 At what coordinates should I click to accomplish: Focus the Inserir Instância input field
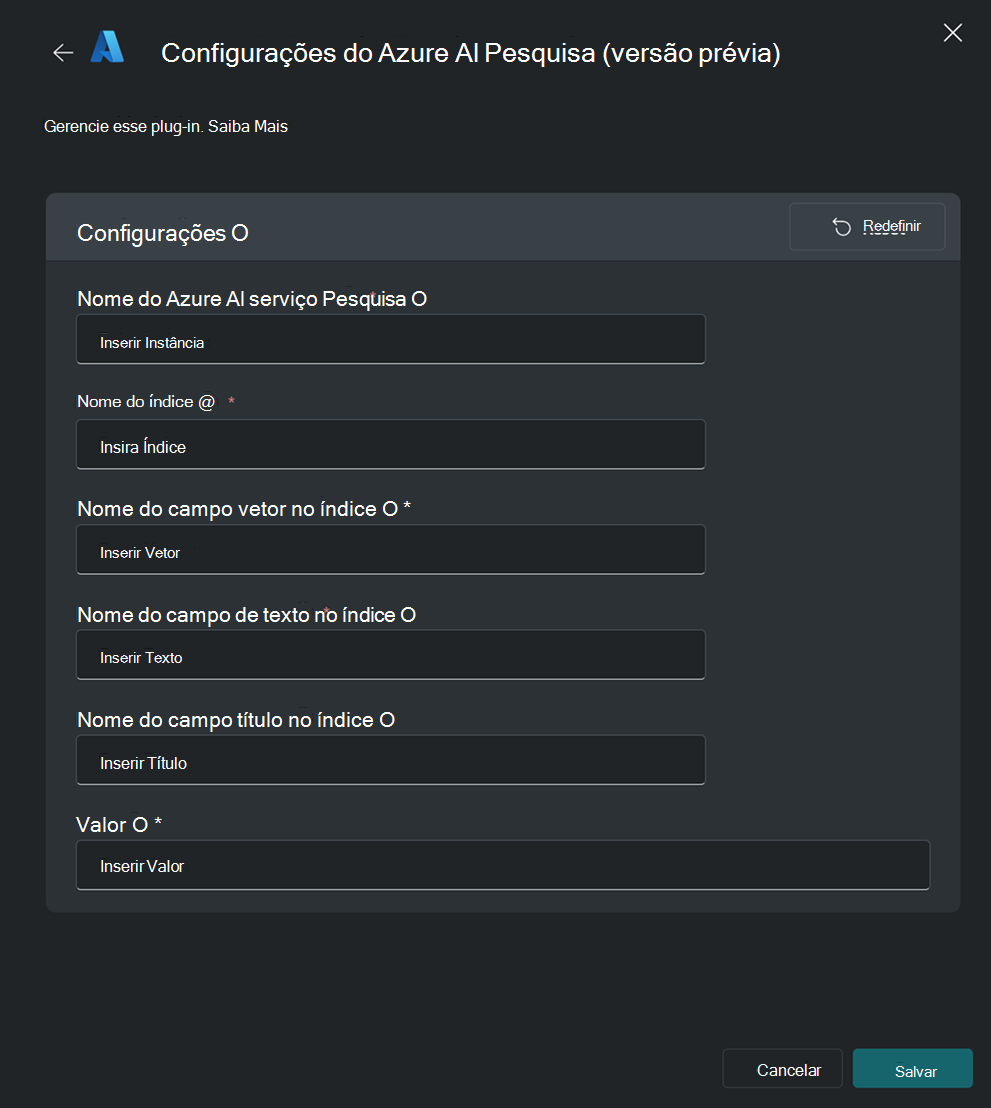tap(391, 340)
